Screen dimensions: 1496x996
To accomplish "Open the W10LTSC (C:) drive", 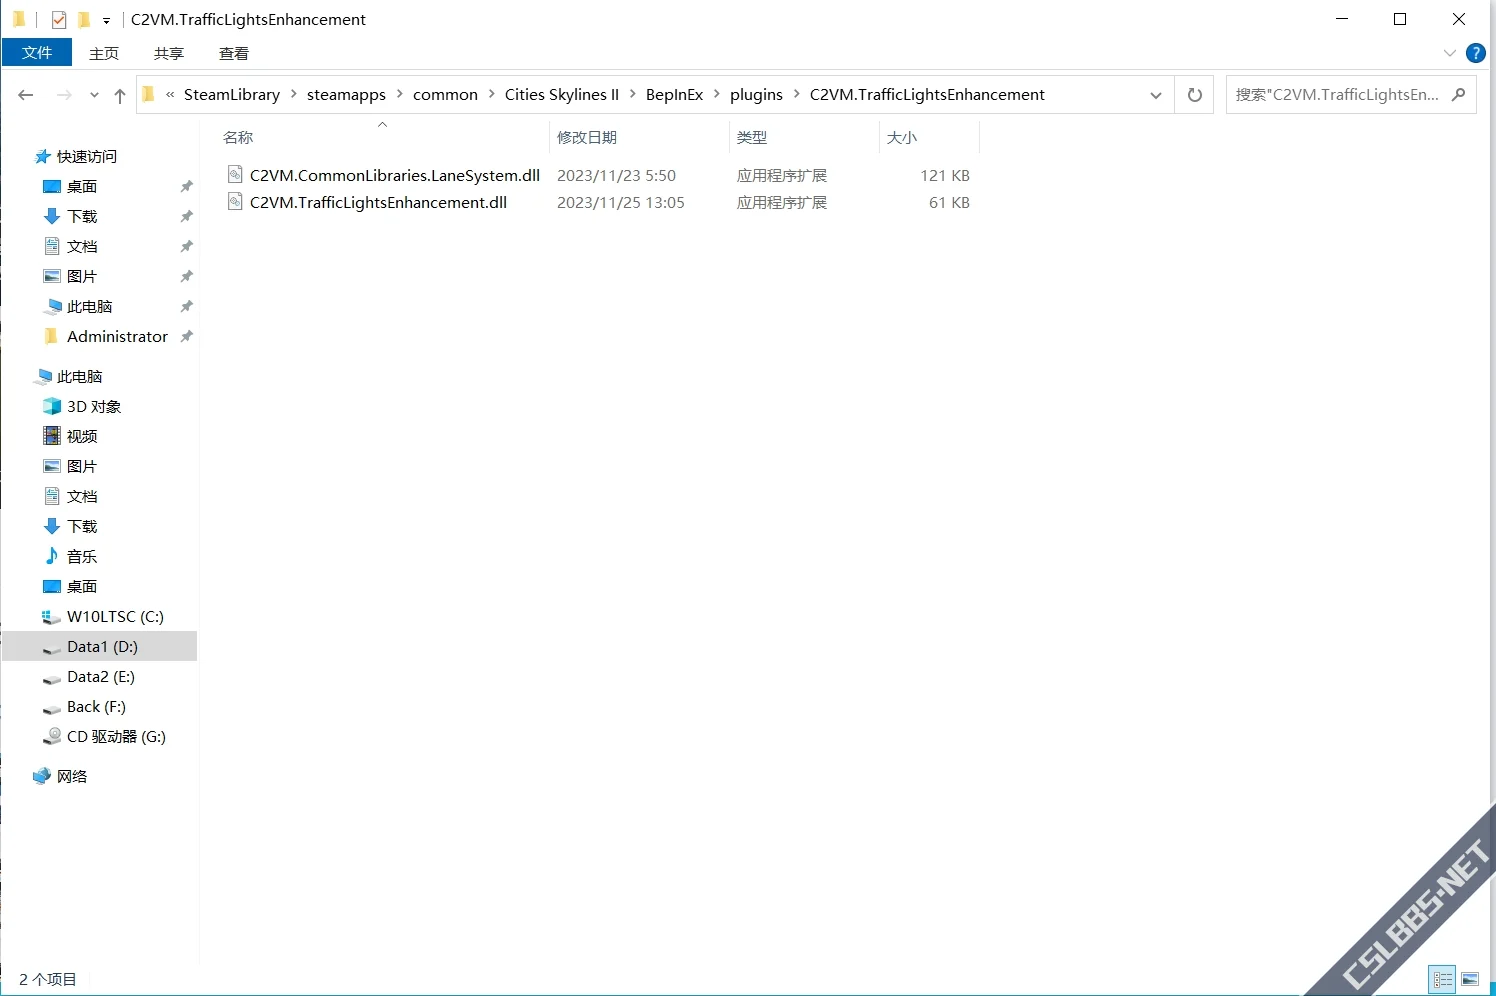I will point(115,617).
